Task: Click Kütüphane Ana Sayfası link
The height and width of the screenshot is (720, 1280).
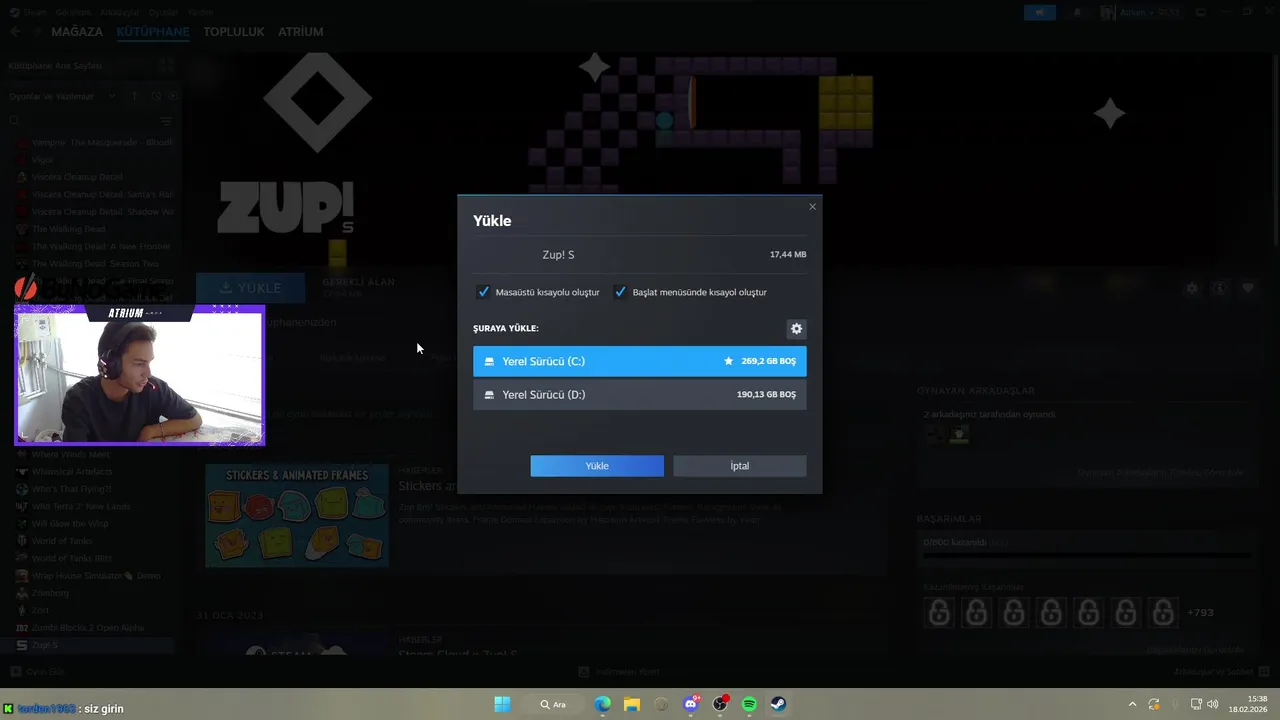Action: coord(55,66)
